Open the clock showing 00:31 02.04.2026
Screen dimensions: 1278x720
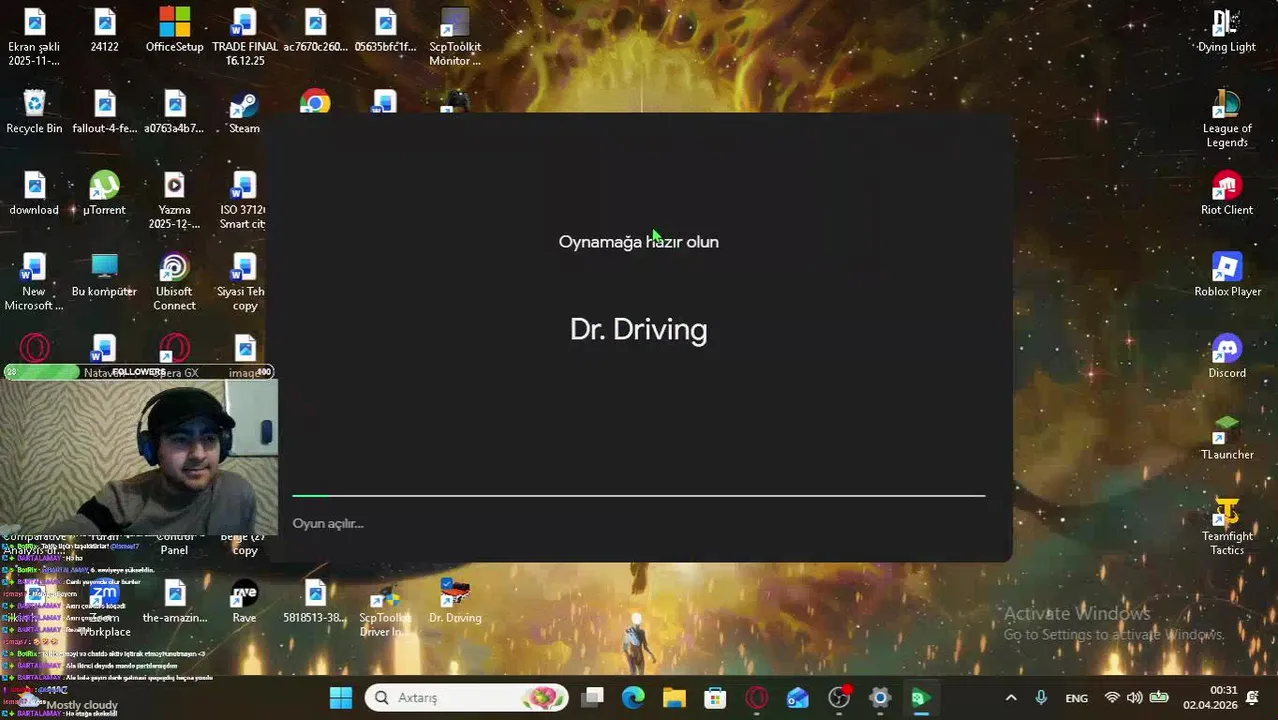coord(1210,698)
